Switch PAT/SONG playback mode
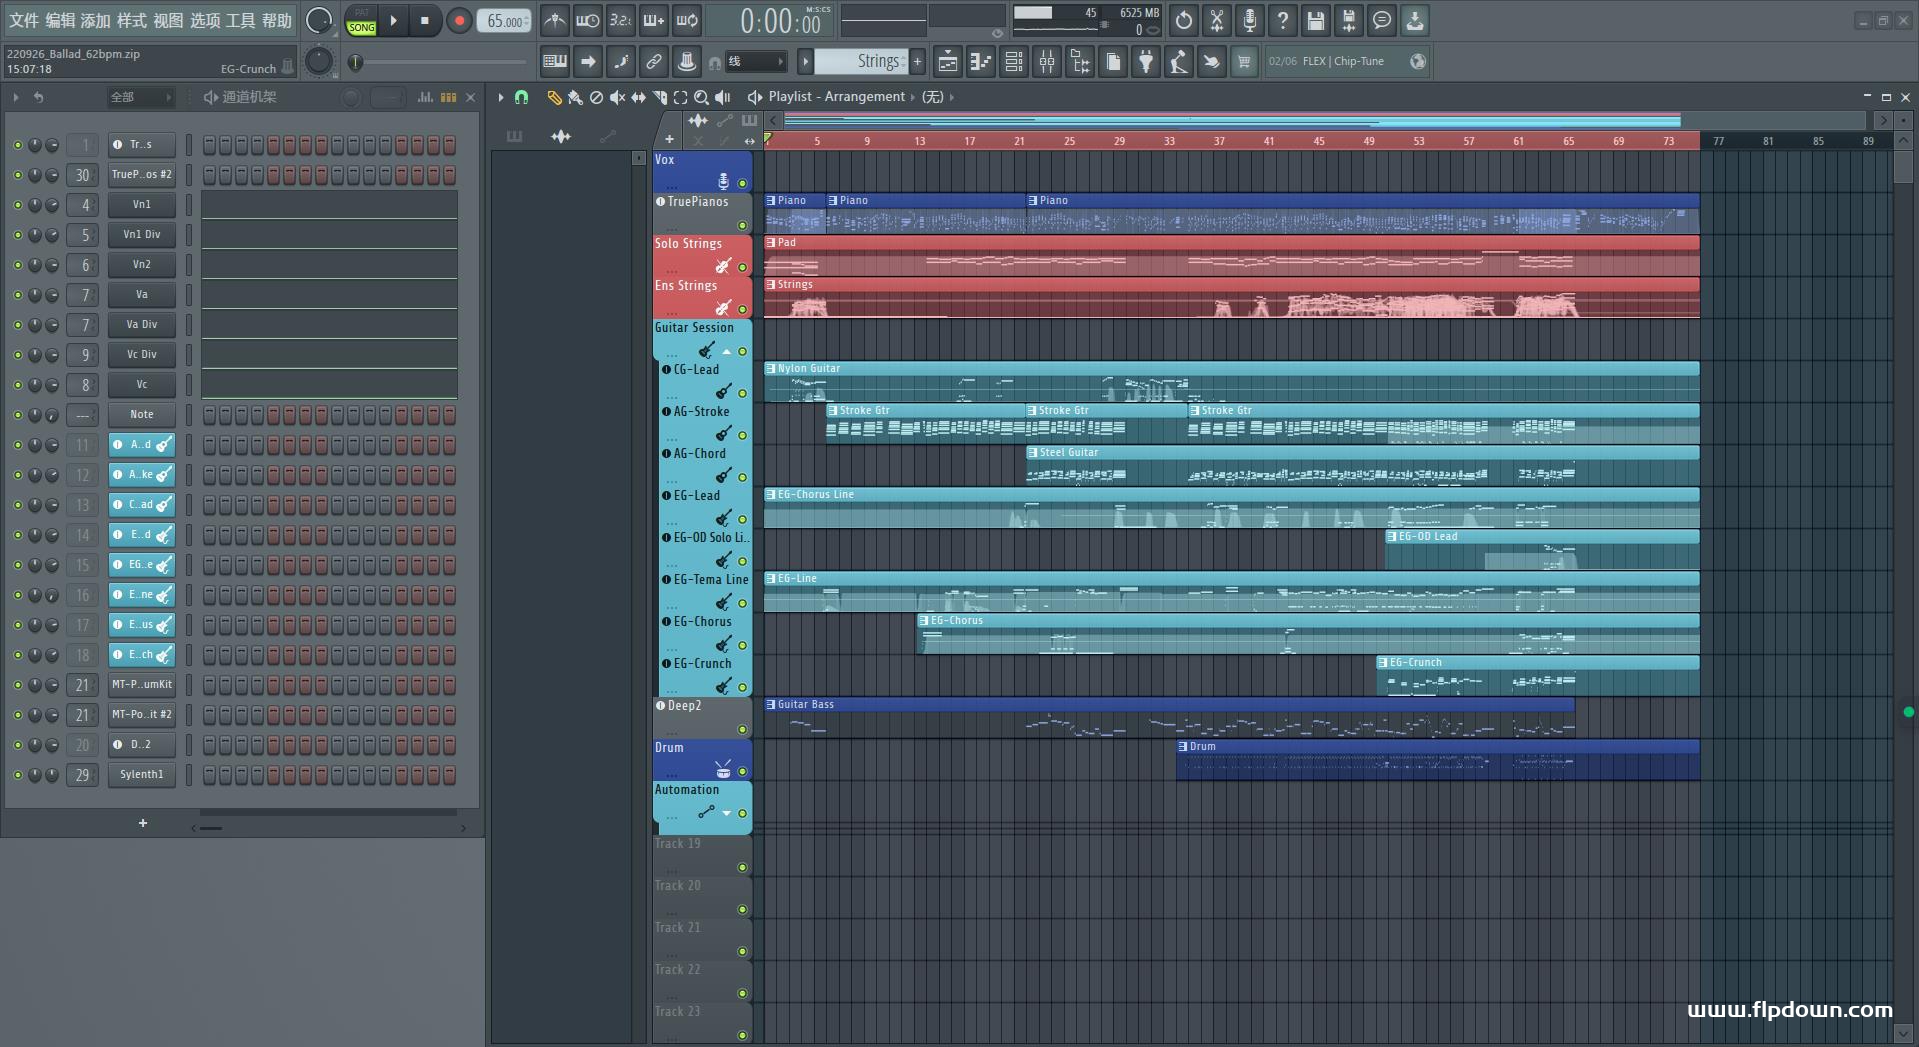The image size is (1919, 1047). (361, 21)
